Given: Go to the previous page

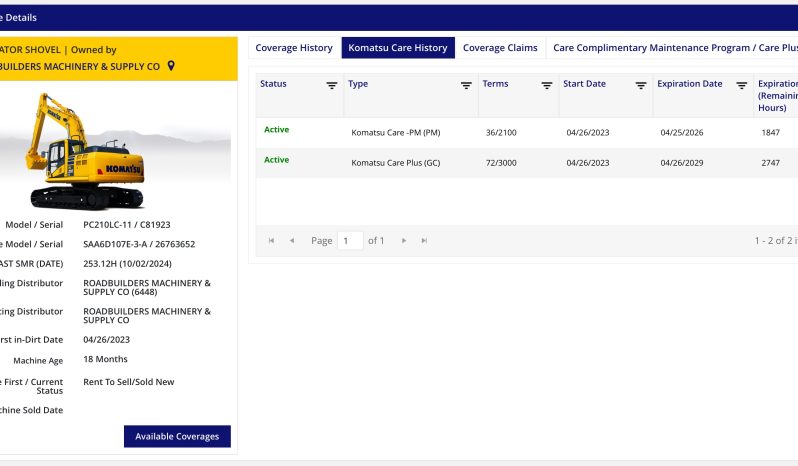Looking at the screenshot, I should coord(292,241).
